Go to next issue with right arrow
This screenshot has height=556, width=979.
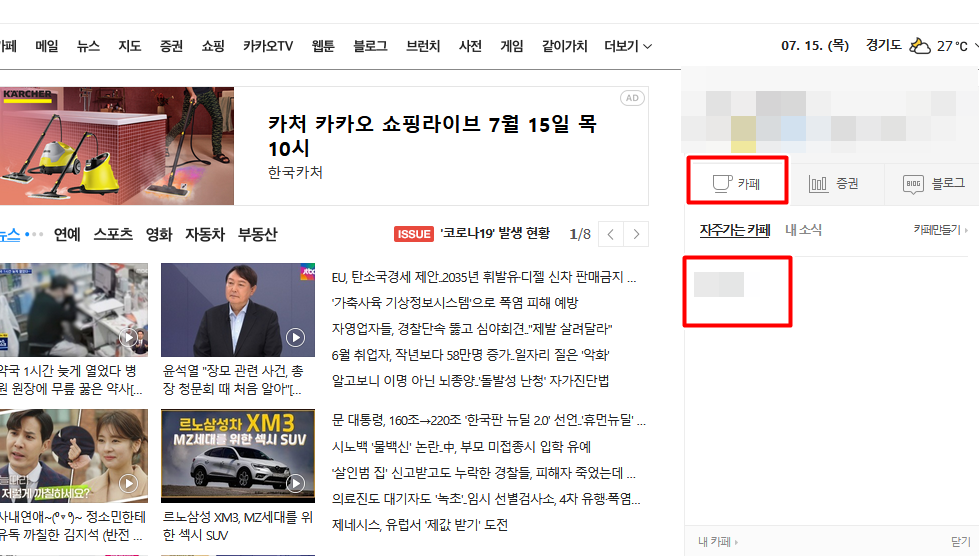click(x=636, y=234)
